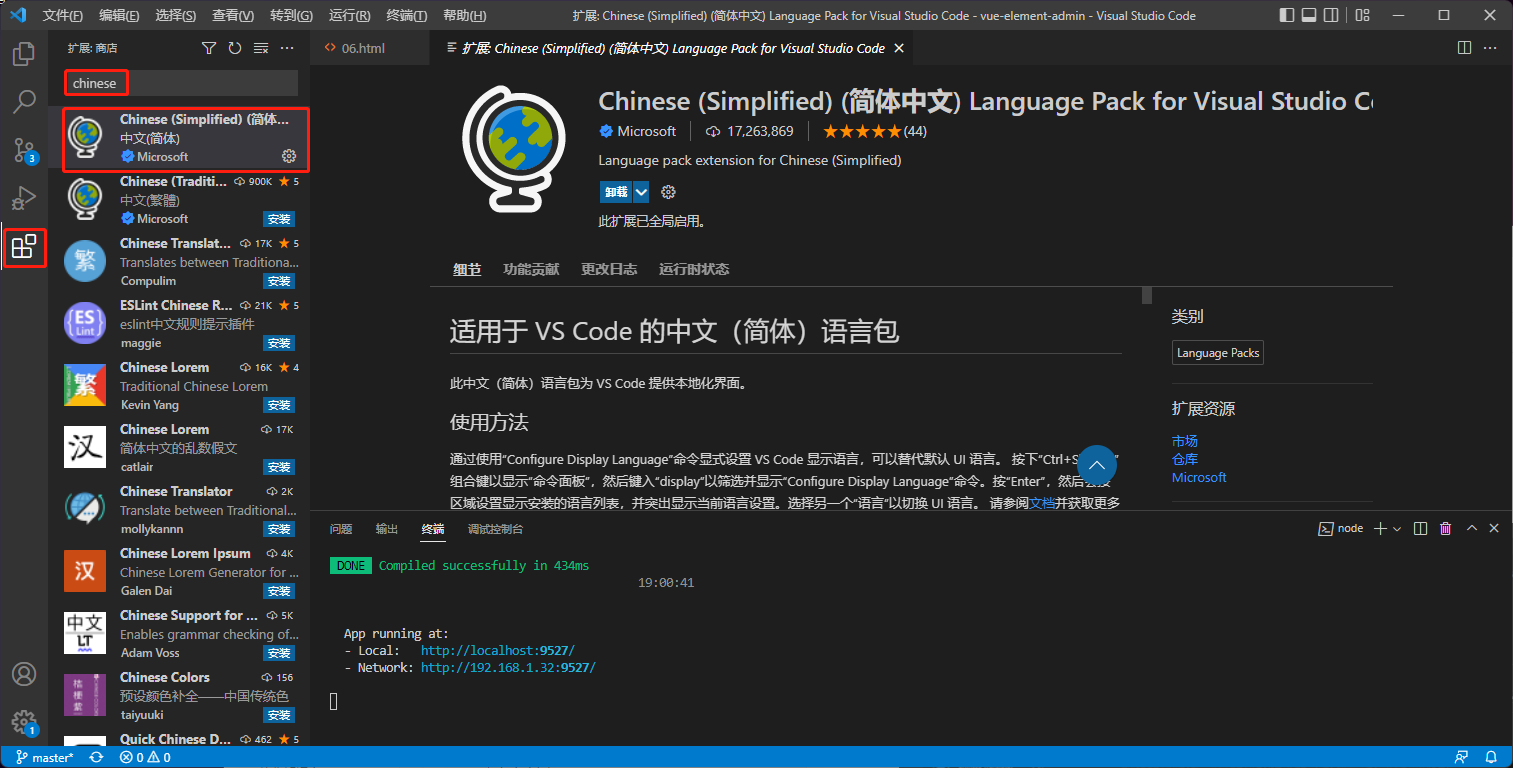
Task: Open the Explorer view in activity bar
Action: click(x=24, y=54)
